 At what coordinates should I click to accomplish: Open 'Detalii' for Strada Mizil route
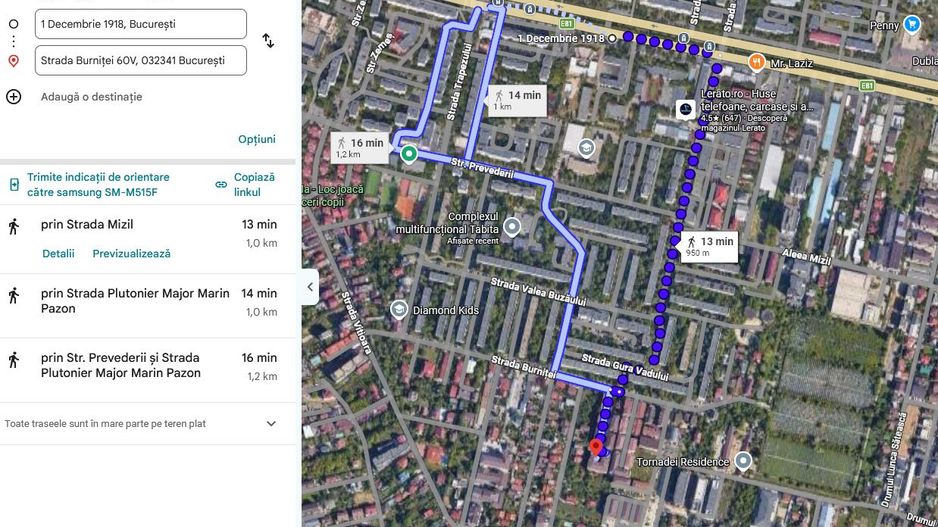pyautogui.click(x=58, y=254)
